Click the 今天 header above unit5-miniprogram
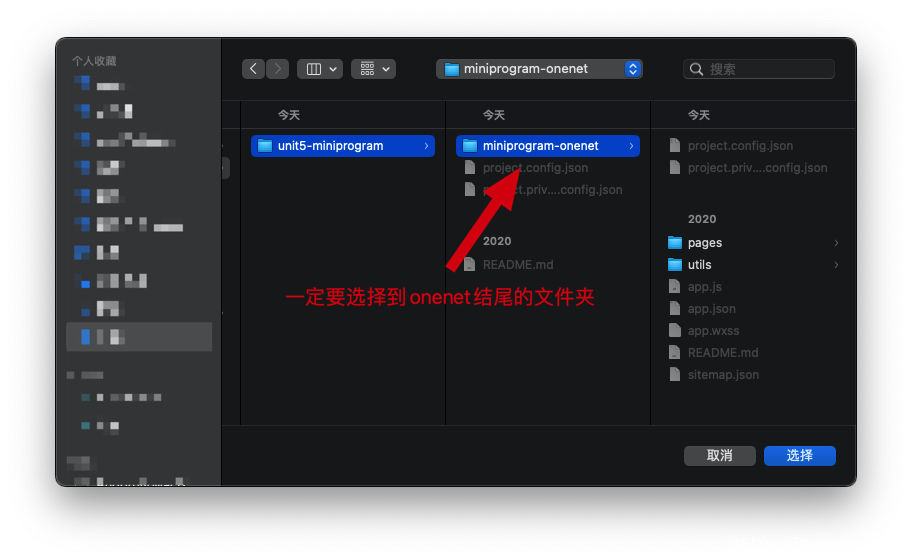Image resolution: width=912 pixels, height=560 pixels. click(288, 115)
